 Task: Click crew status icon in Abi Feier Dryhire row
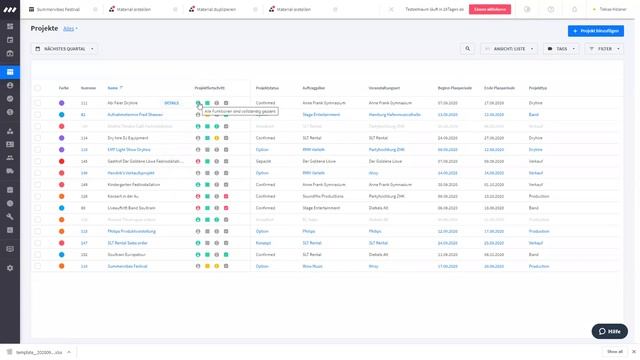tap(198, 103)
